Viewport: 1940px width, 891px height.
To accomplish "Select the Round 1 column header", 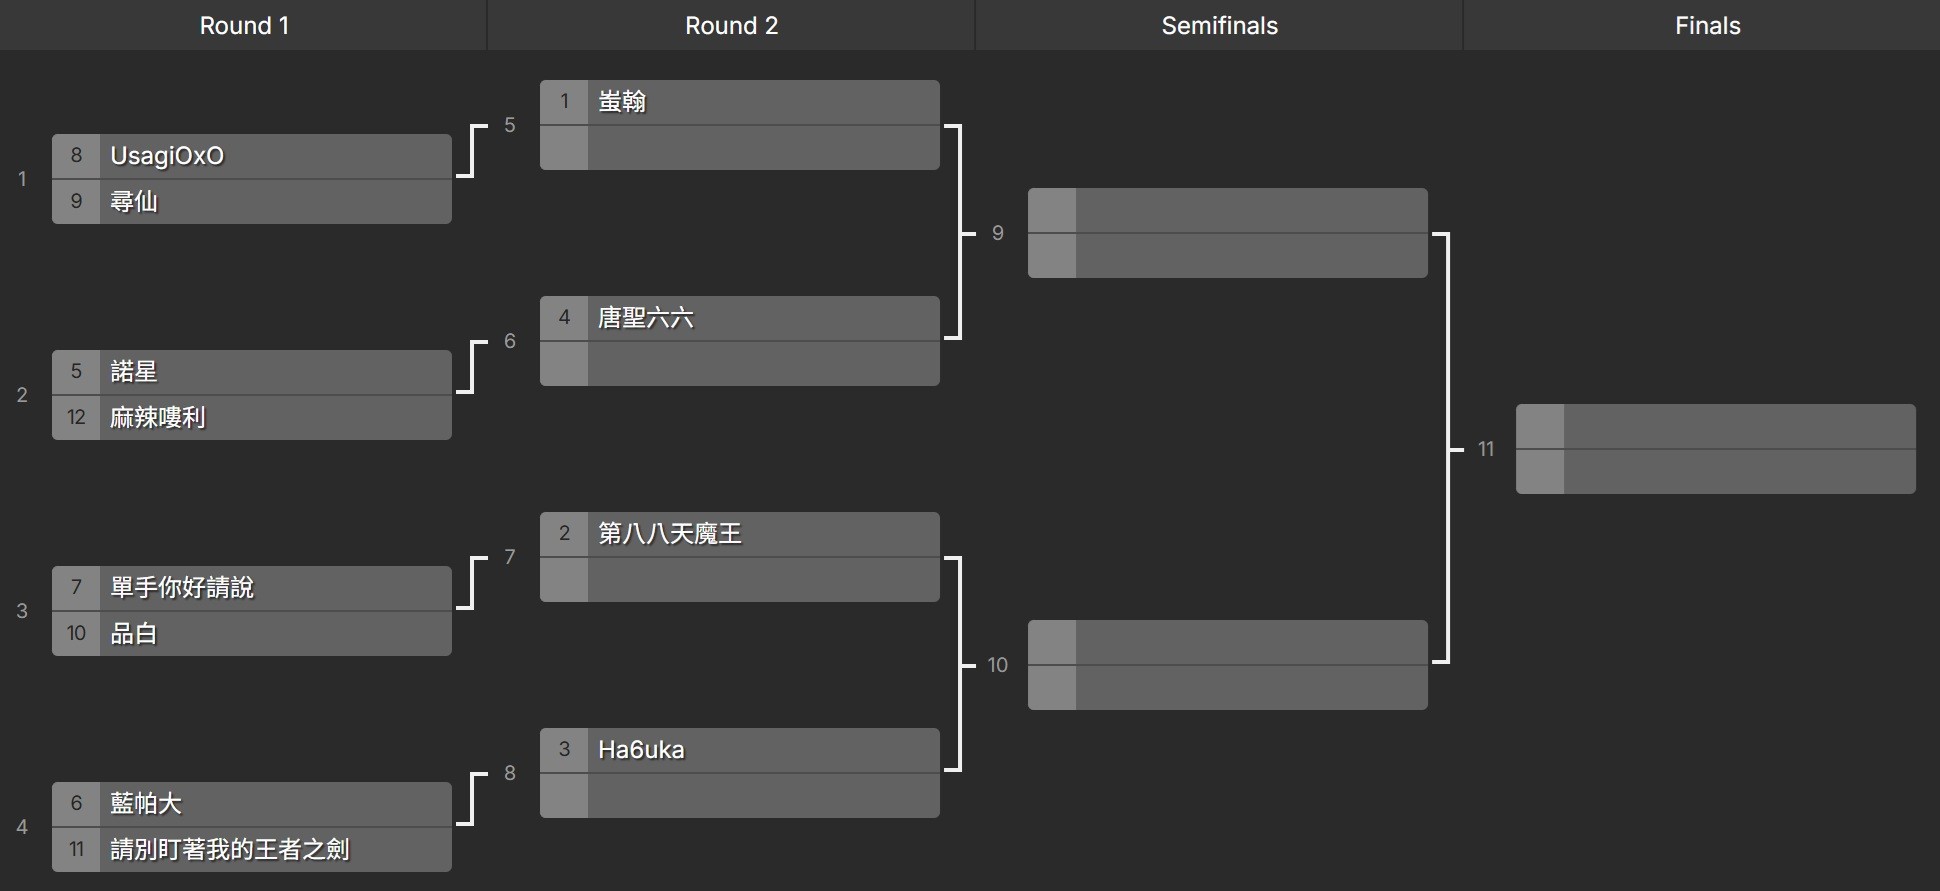I will click(x=244, y=26).
